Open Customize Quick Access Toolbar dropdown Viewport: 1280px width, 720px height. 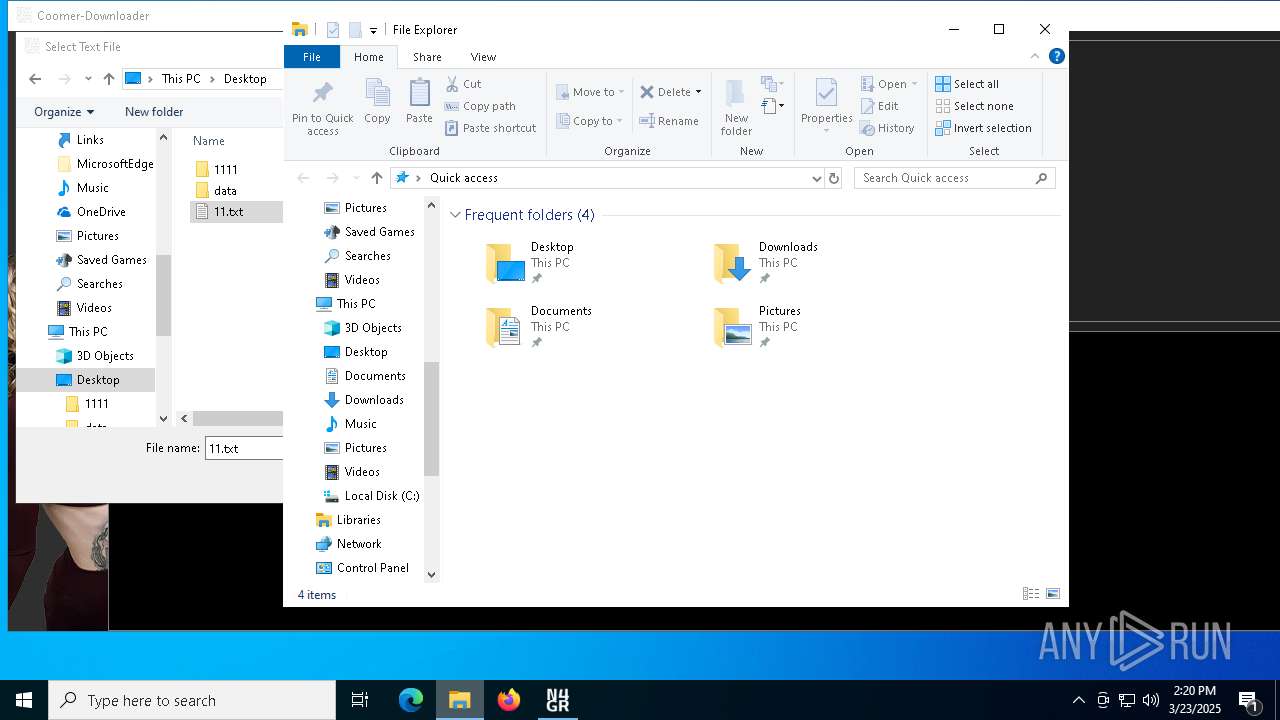(x=373, y=31)
